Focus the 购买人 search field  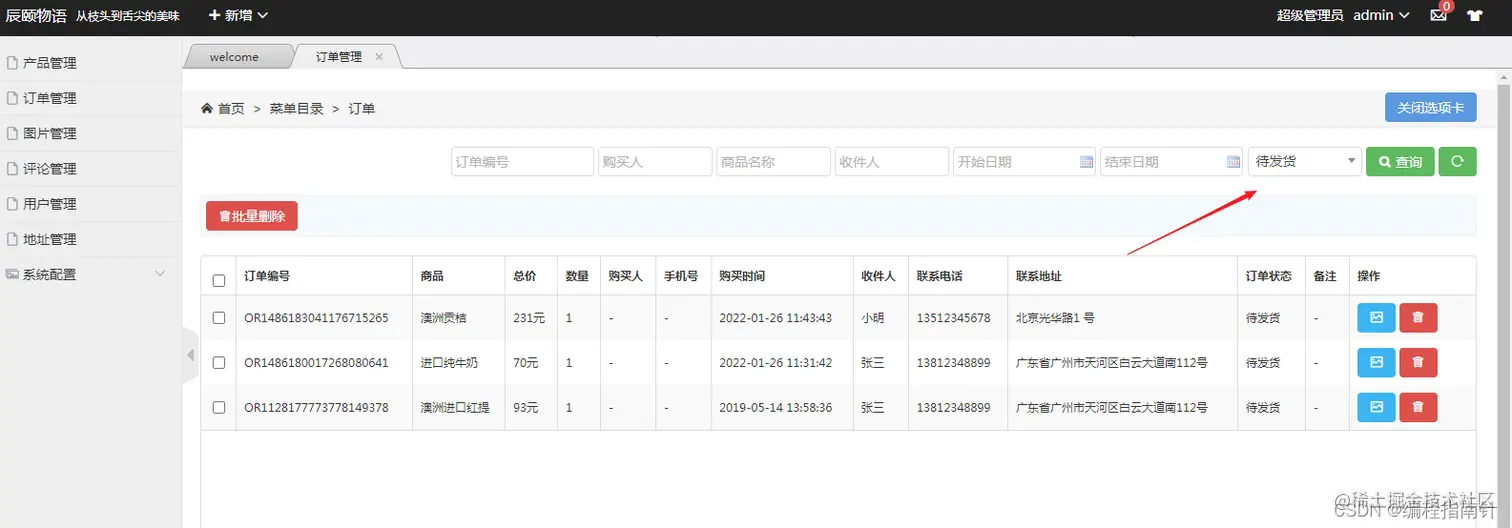pyautogui.click(x=655, y=161)
